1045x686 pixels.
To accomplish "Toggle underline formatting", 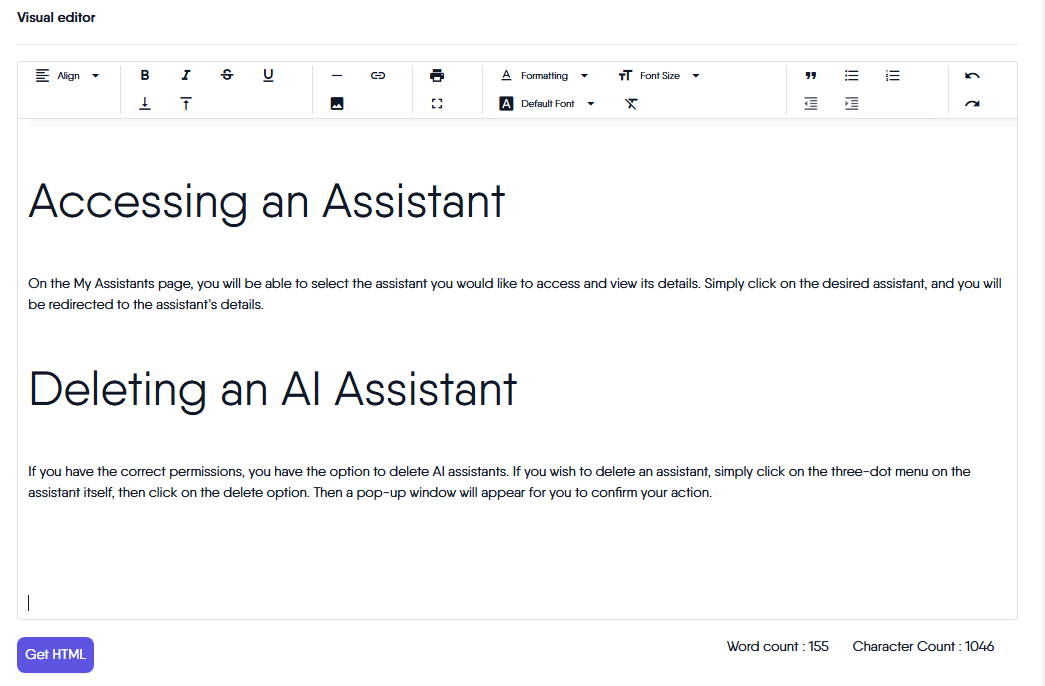I will 268,75.
